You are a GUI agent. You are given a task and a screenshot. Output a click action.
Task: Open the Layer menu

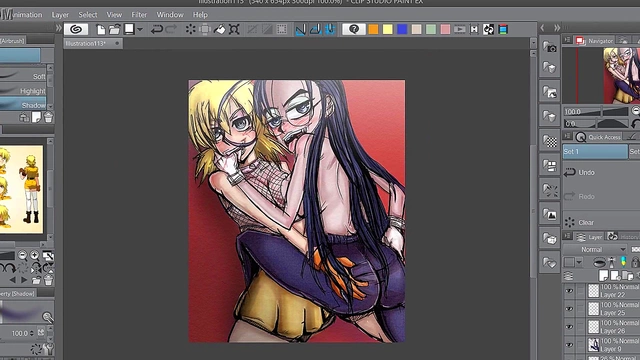(x=60, y=15)
